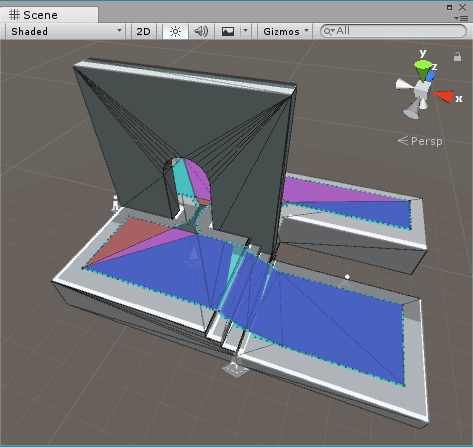Click the humanoid agent icon near wall
The image size is (473, 447).
115,203
